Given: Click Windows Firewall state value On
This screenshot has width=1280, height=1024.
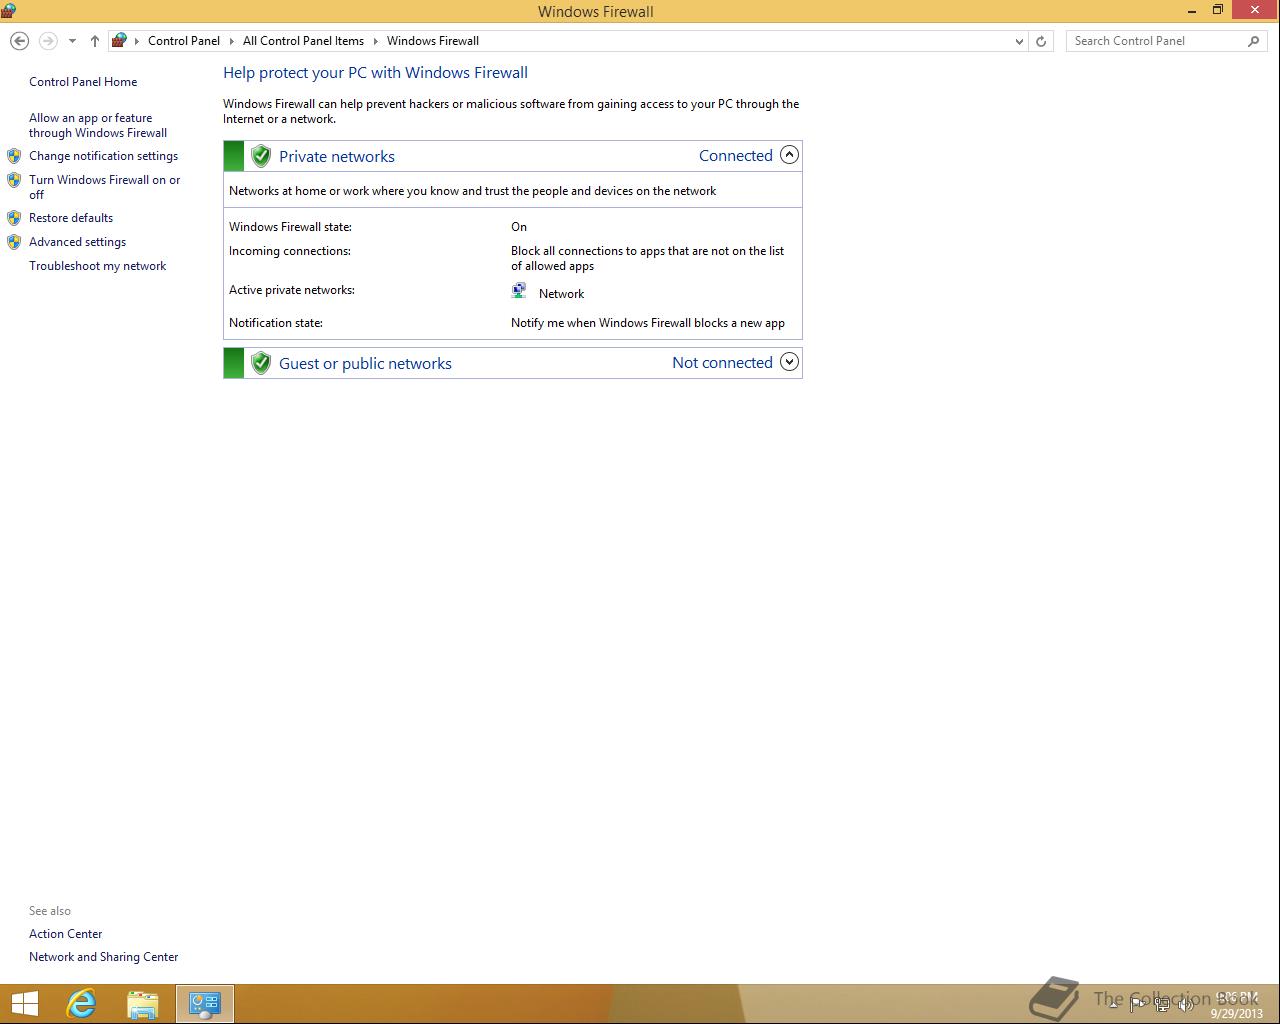Looking at the screenshot, I should click(x=519, y=227).
